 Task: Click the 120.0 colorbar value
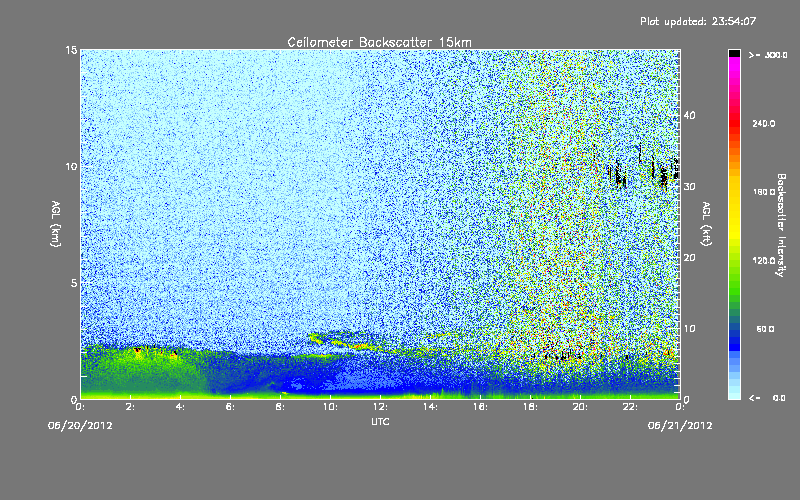(x=763, y=261)
